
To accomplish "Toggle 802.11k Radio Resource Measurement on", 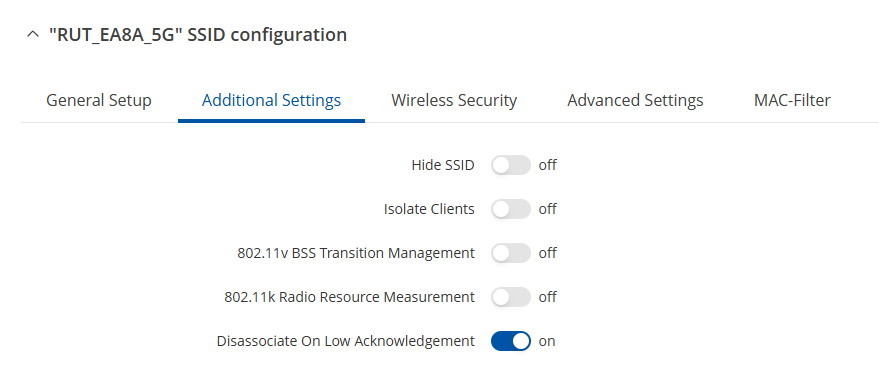I will tap(511, 297).
